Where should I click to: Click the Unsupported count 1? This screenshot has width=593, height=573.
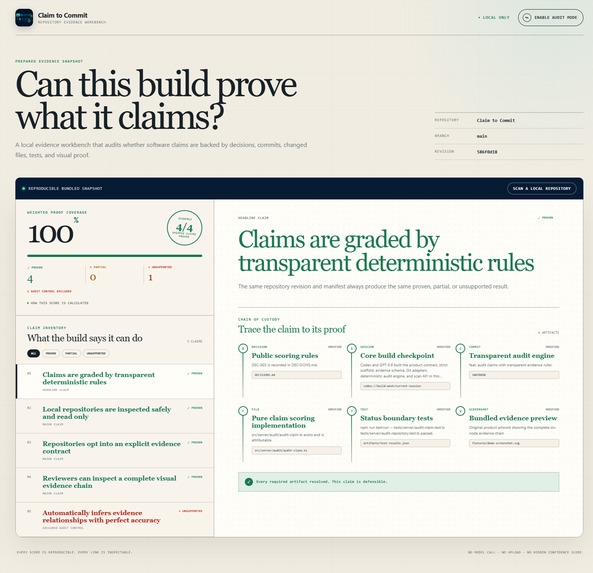click(x=151, y=278)
